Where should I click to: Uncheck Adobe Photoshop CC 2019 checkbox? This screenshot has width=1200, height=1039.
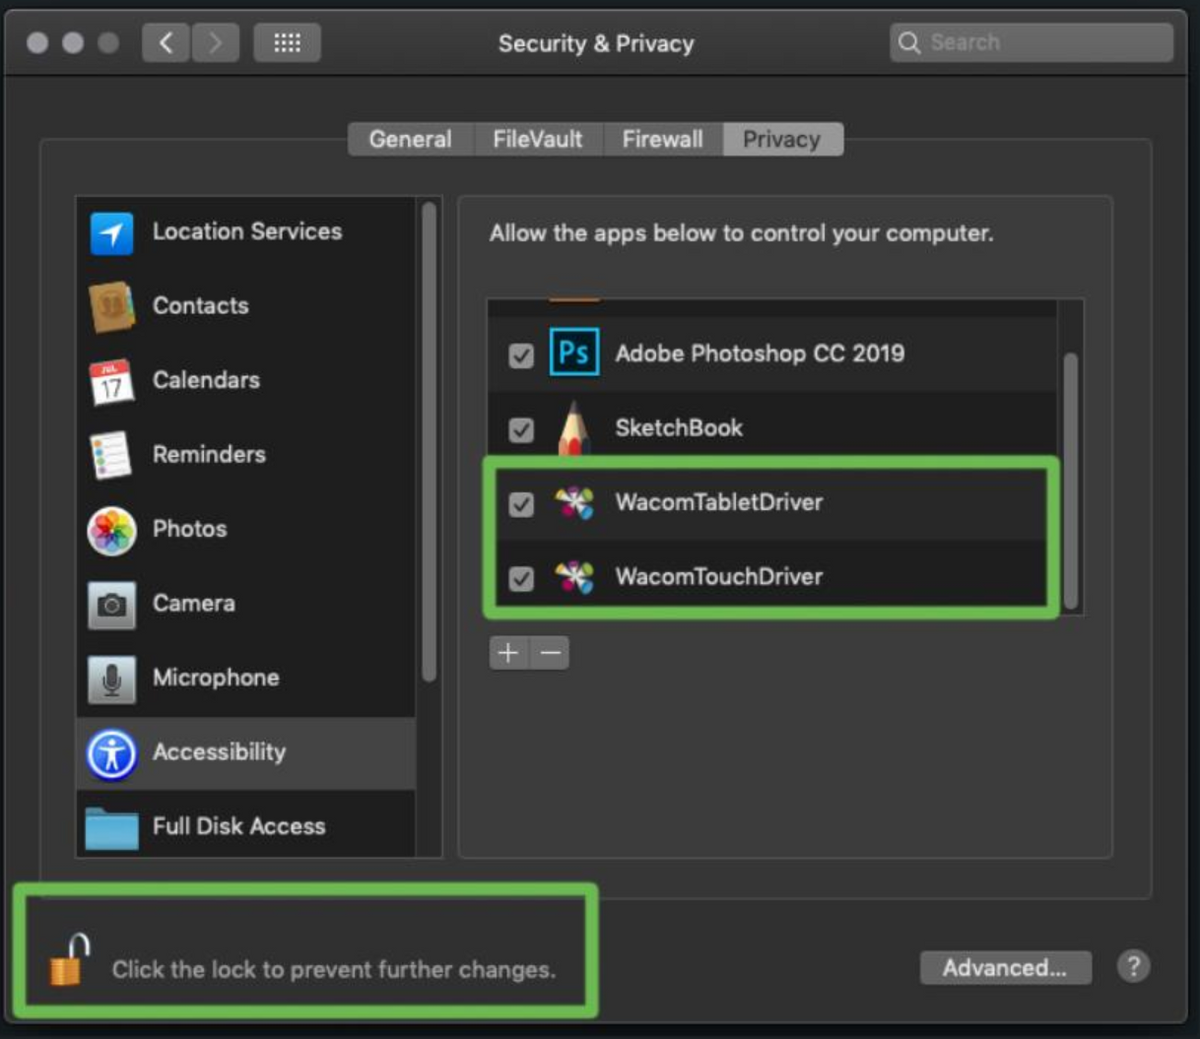pyautogui.click(x=521, y=355)
